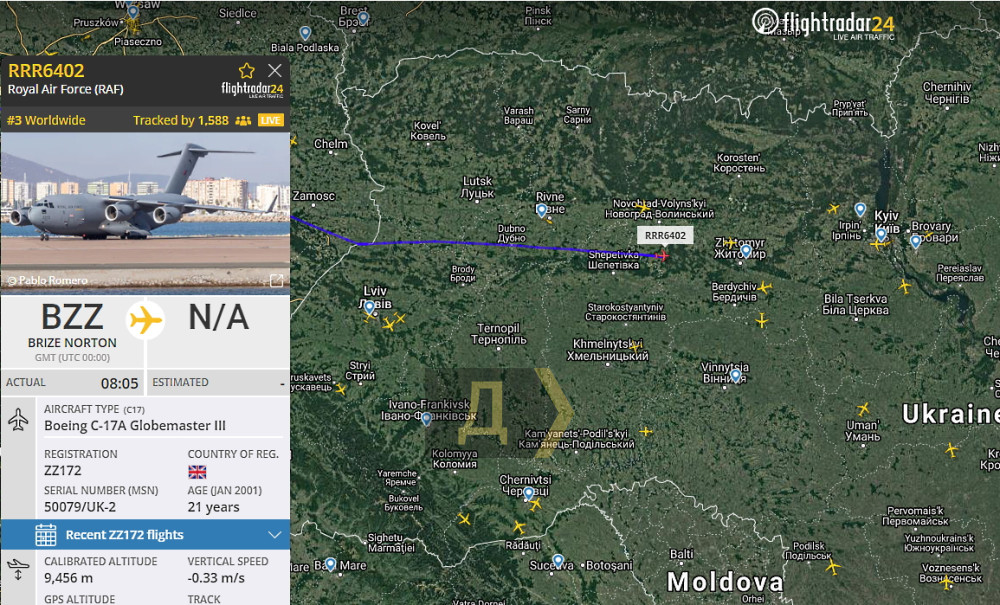The image size is (1000, 605).
Task: Expand Recent ZZ172 flights chevron
Action: pyautogui.click(x=274, y=534)
